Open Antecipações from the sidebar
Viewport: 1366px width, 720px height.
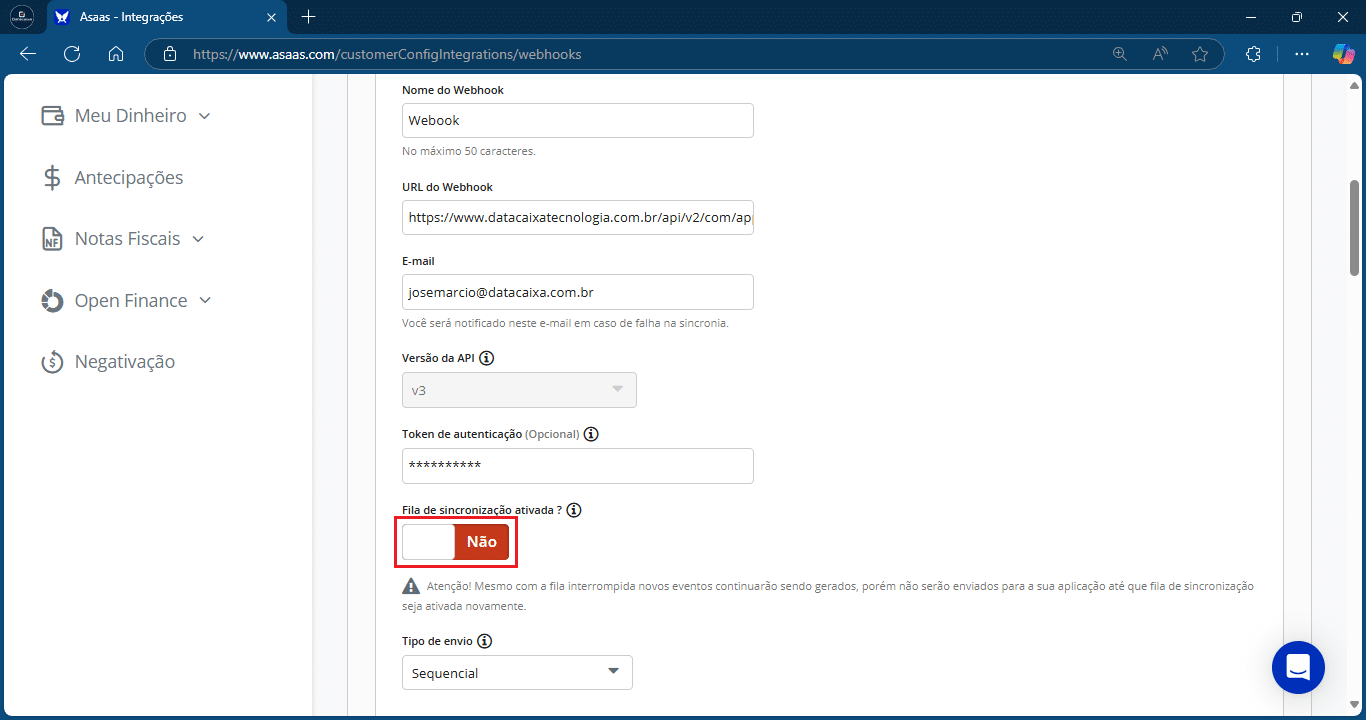[112, 178]
